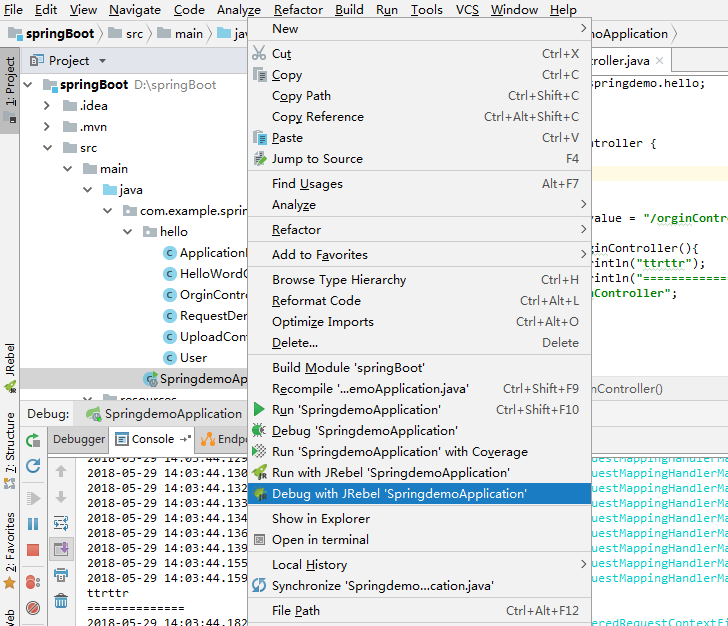Open the 7: Structure side panel
The width and height of the screenshot is (728, 626).
[x=10, y=450]
